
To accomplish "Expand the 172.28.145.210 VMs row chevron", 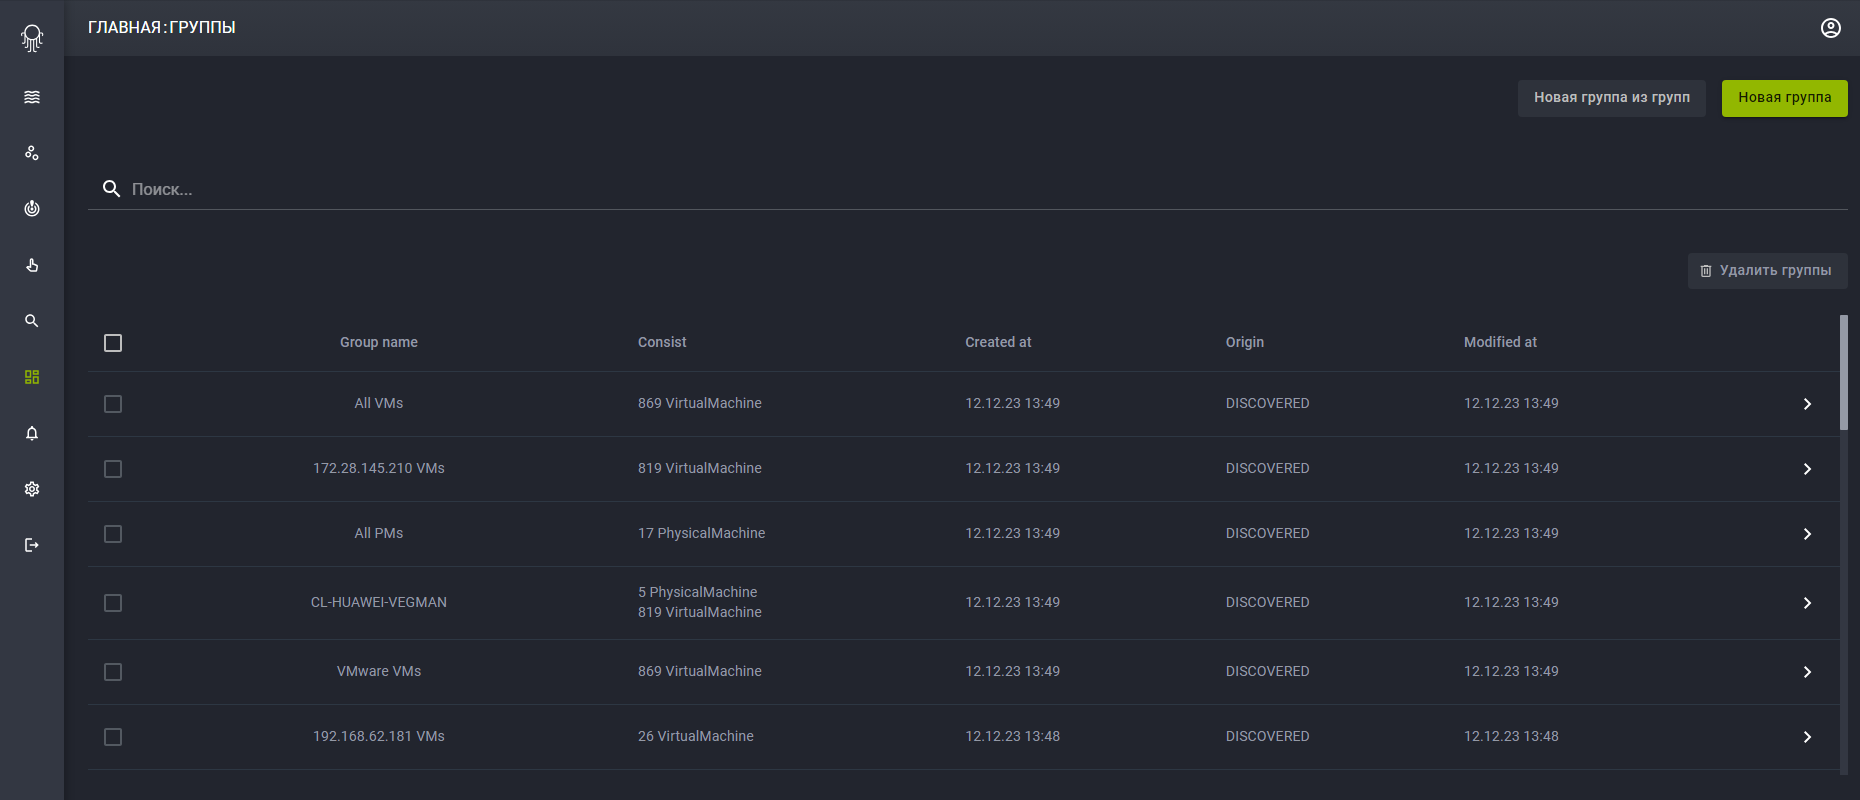I will coord(1807,469).
